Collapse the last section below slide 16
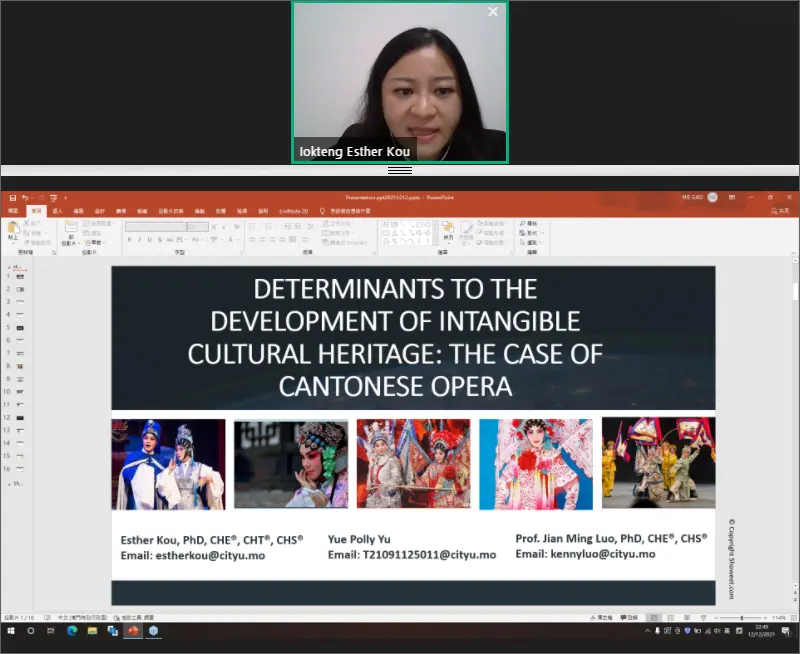 point(8,482)
